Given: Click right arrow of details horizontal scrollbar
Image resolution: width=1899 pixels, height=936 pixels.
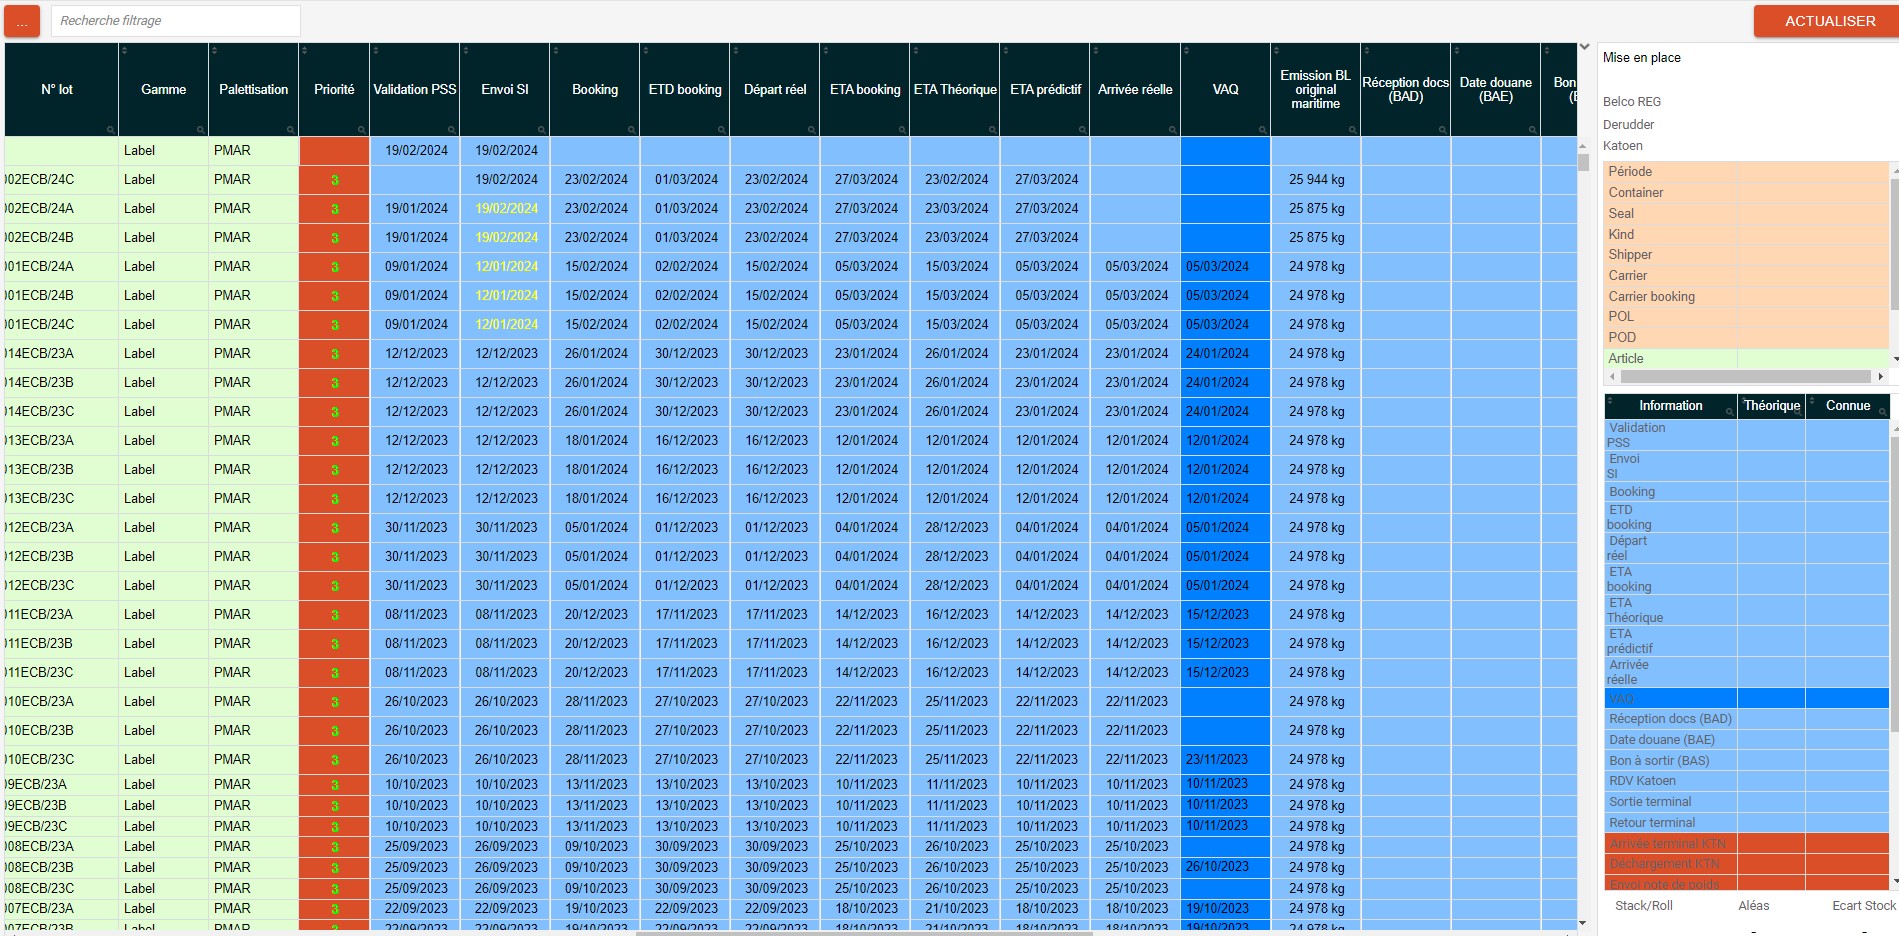Looking at the screenshot, I should point(1881,377).
